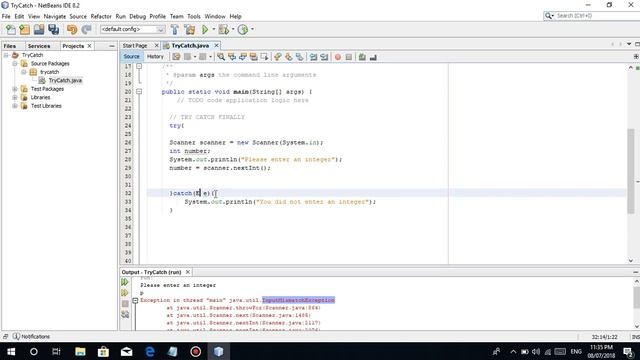The width and height of the screenshot is (640, 360).
Task: Collapse the exception stack trace in Output
Action: point(135,301)
